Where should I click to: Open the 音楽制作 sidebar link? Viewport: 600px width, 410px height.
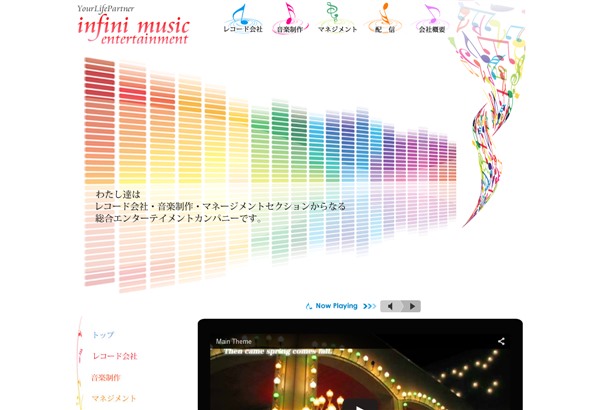[106, 378]
